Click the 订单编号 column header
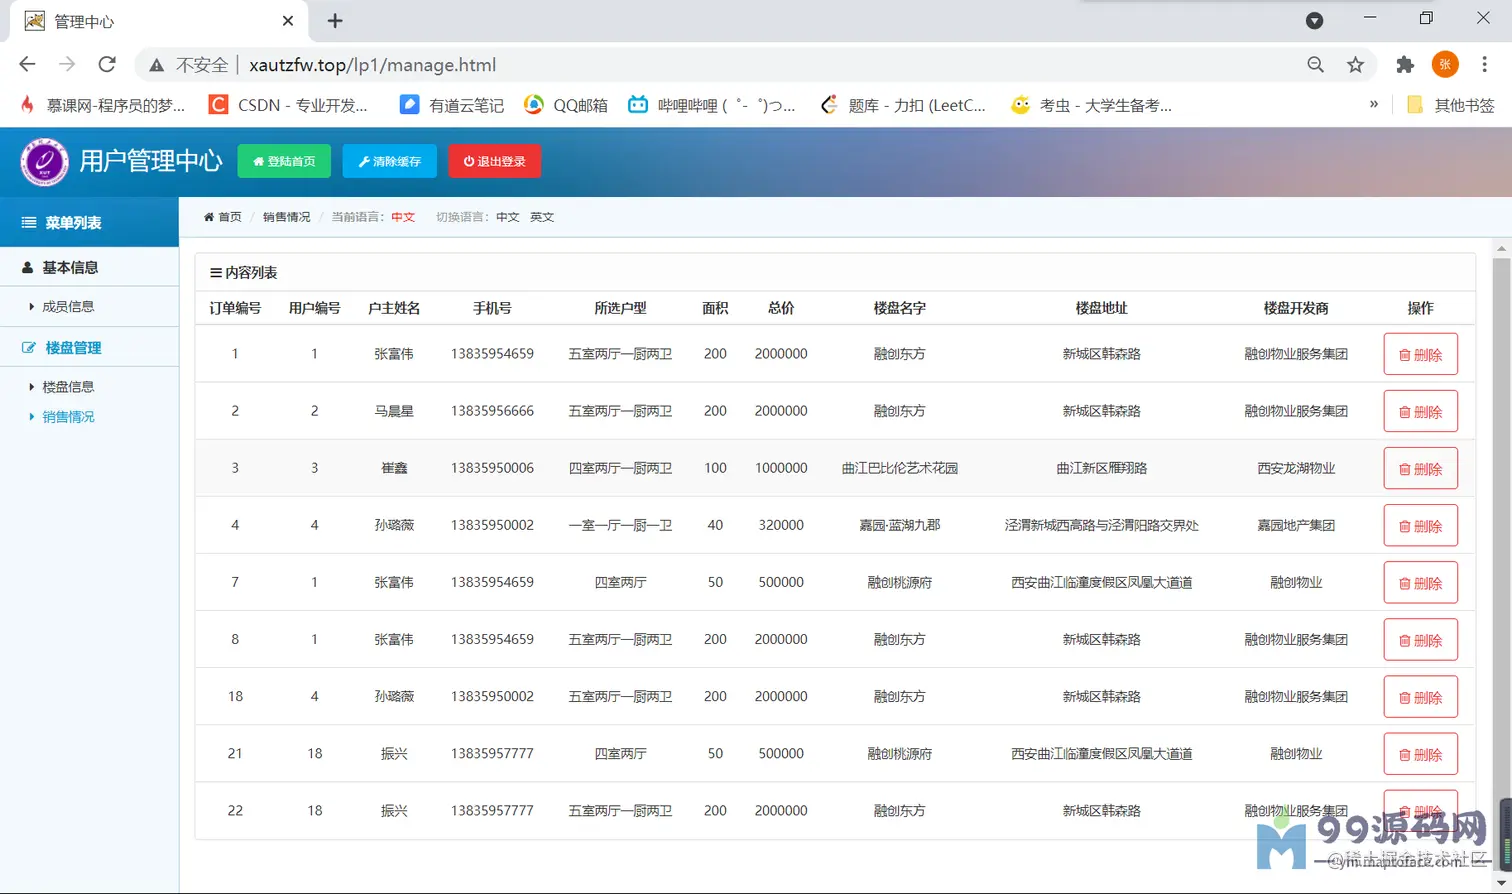Image resolution: width=1512 pixels, height=894 pixels. [235, 308]
